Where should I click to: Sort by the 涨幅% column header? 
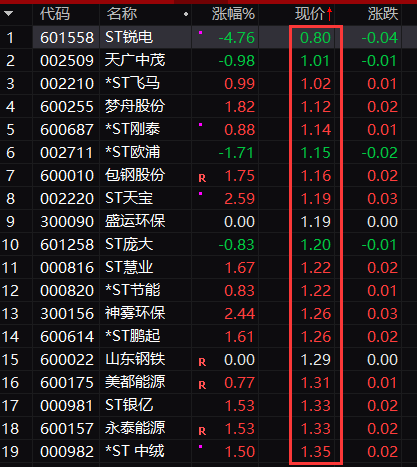pos(233,14)
